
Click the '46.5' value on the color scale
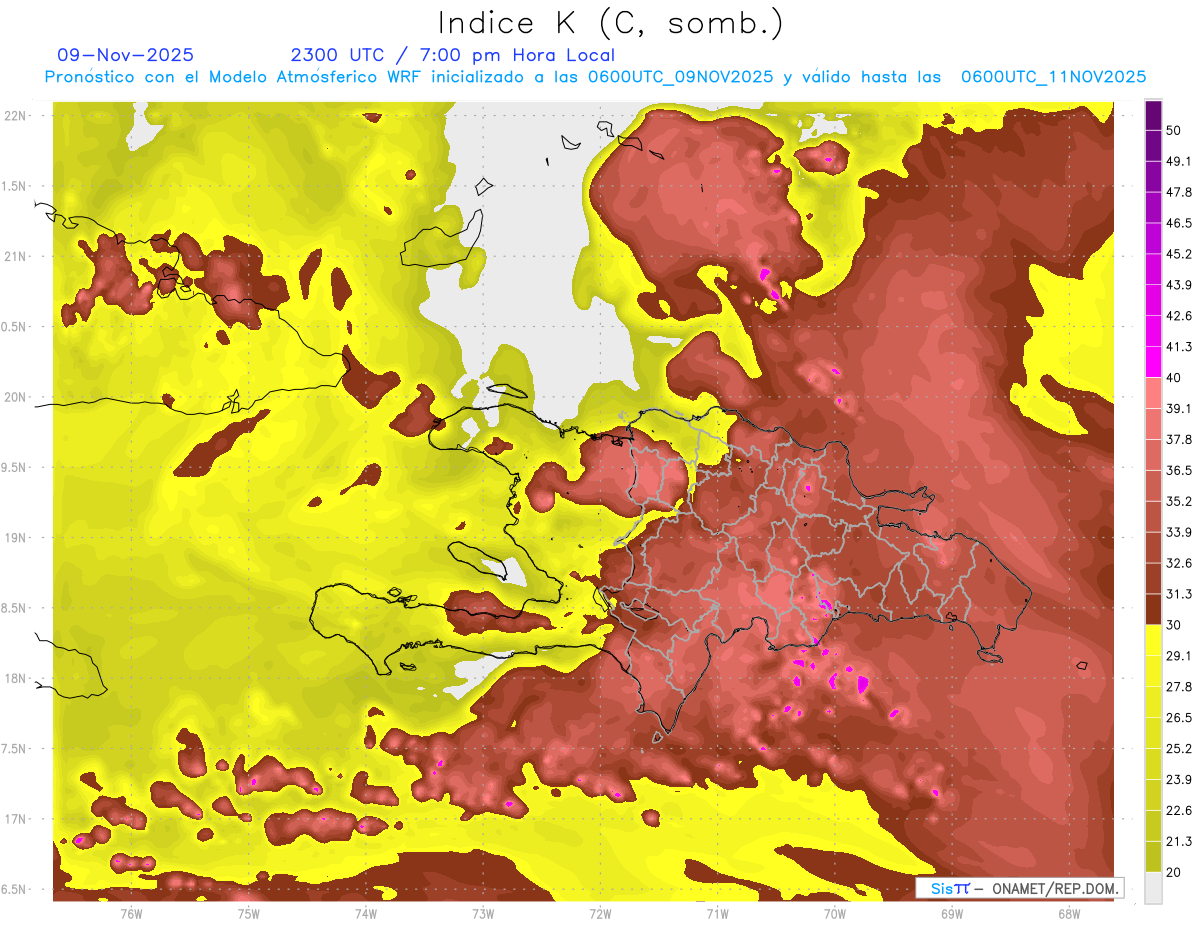1178,223
